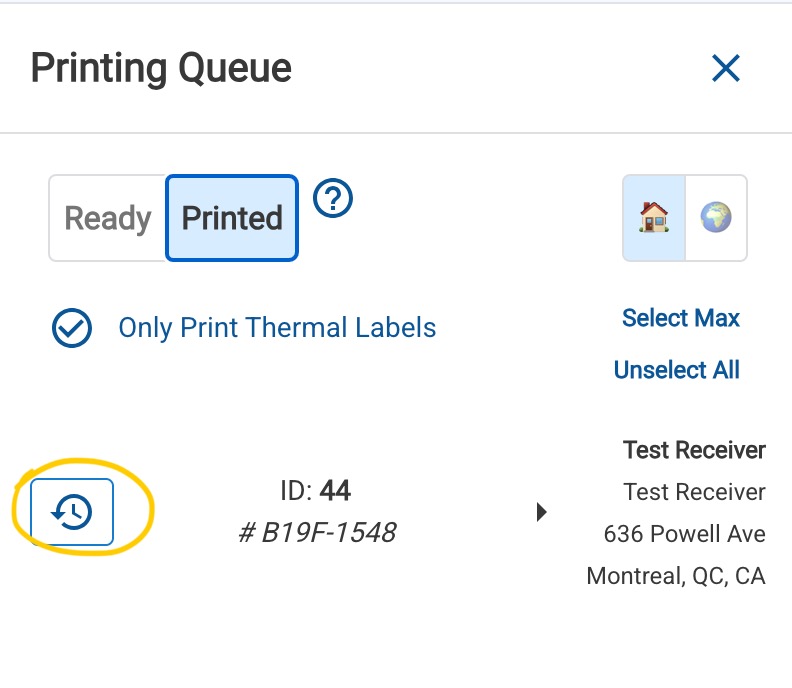Toggle the thermal labels checkmark circle
792x688 pixels.
point(72,328)
